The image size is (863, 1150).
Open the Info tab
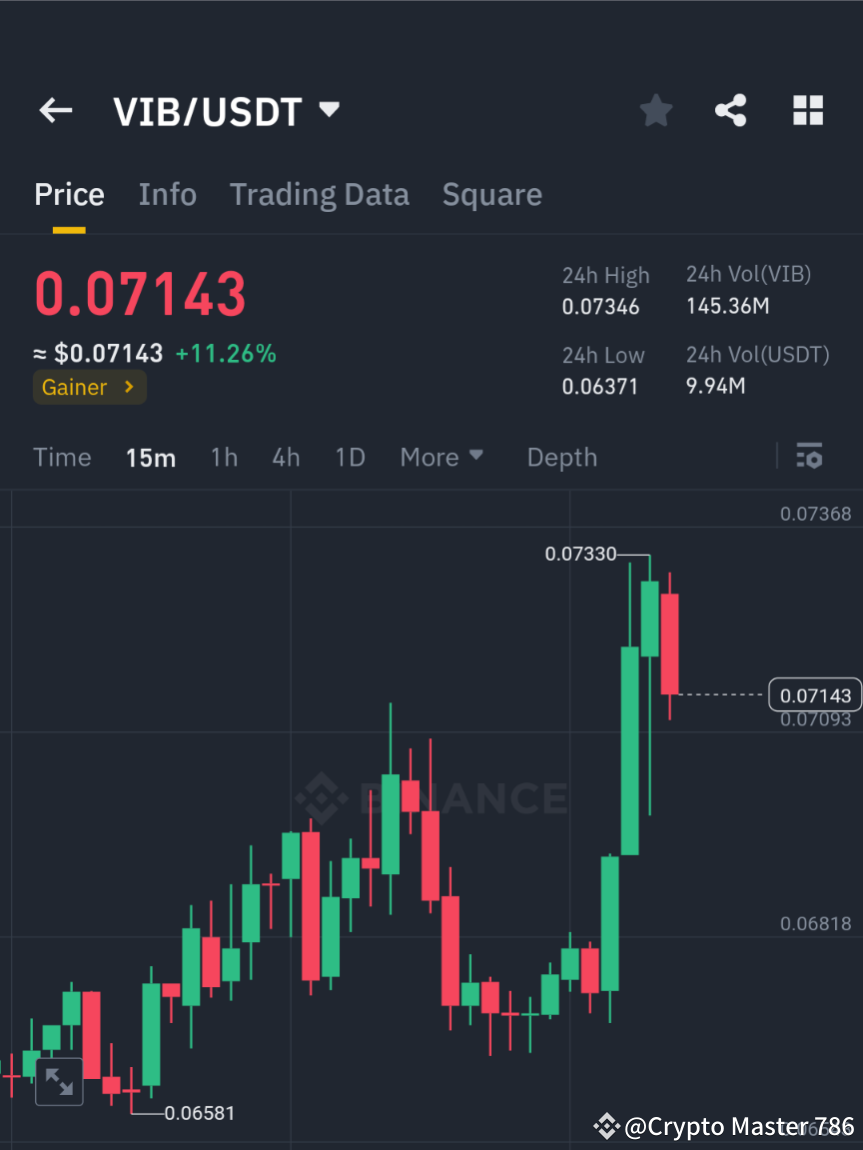[167, 194]
